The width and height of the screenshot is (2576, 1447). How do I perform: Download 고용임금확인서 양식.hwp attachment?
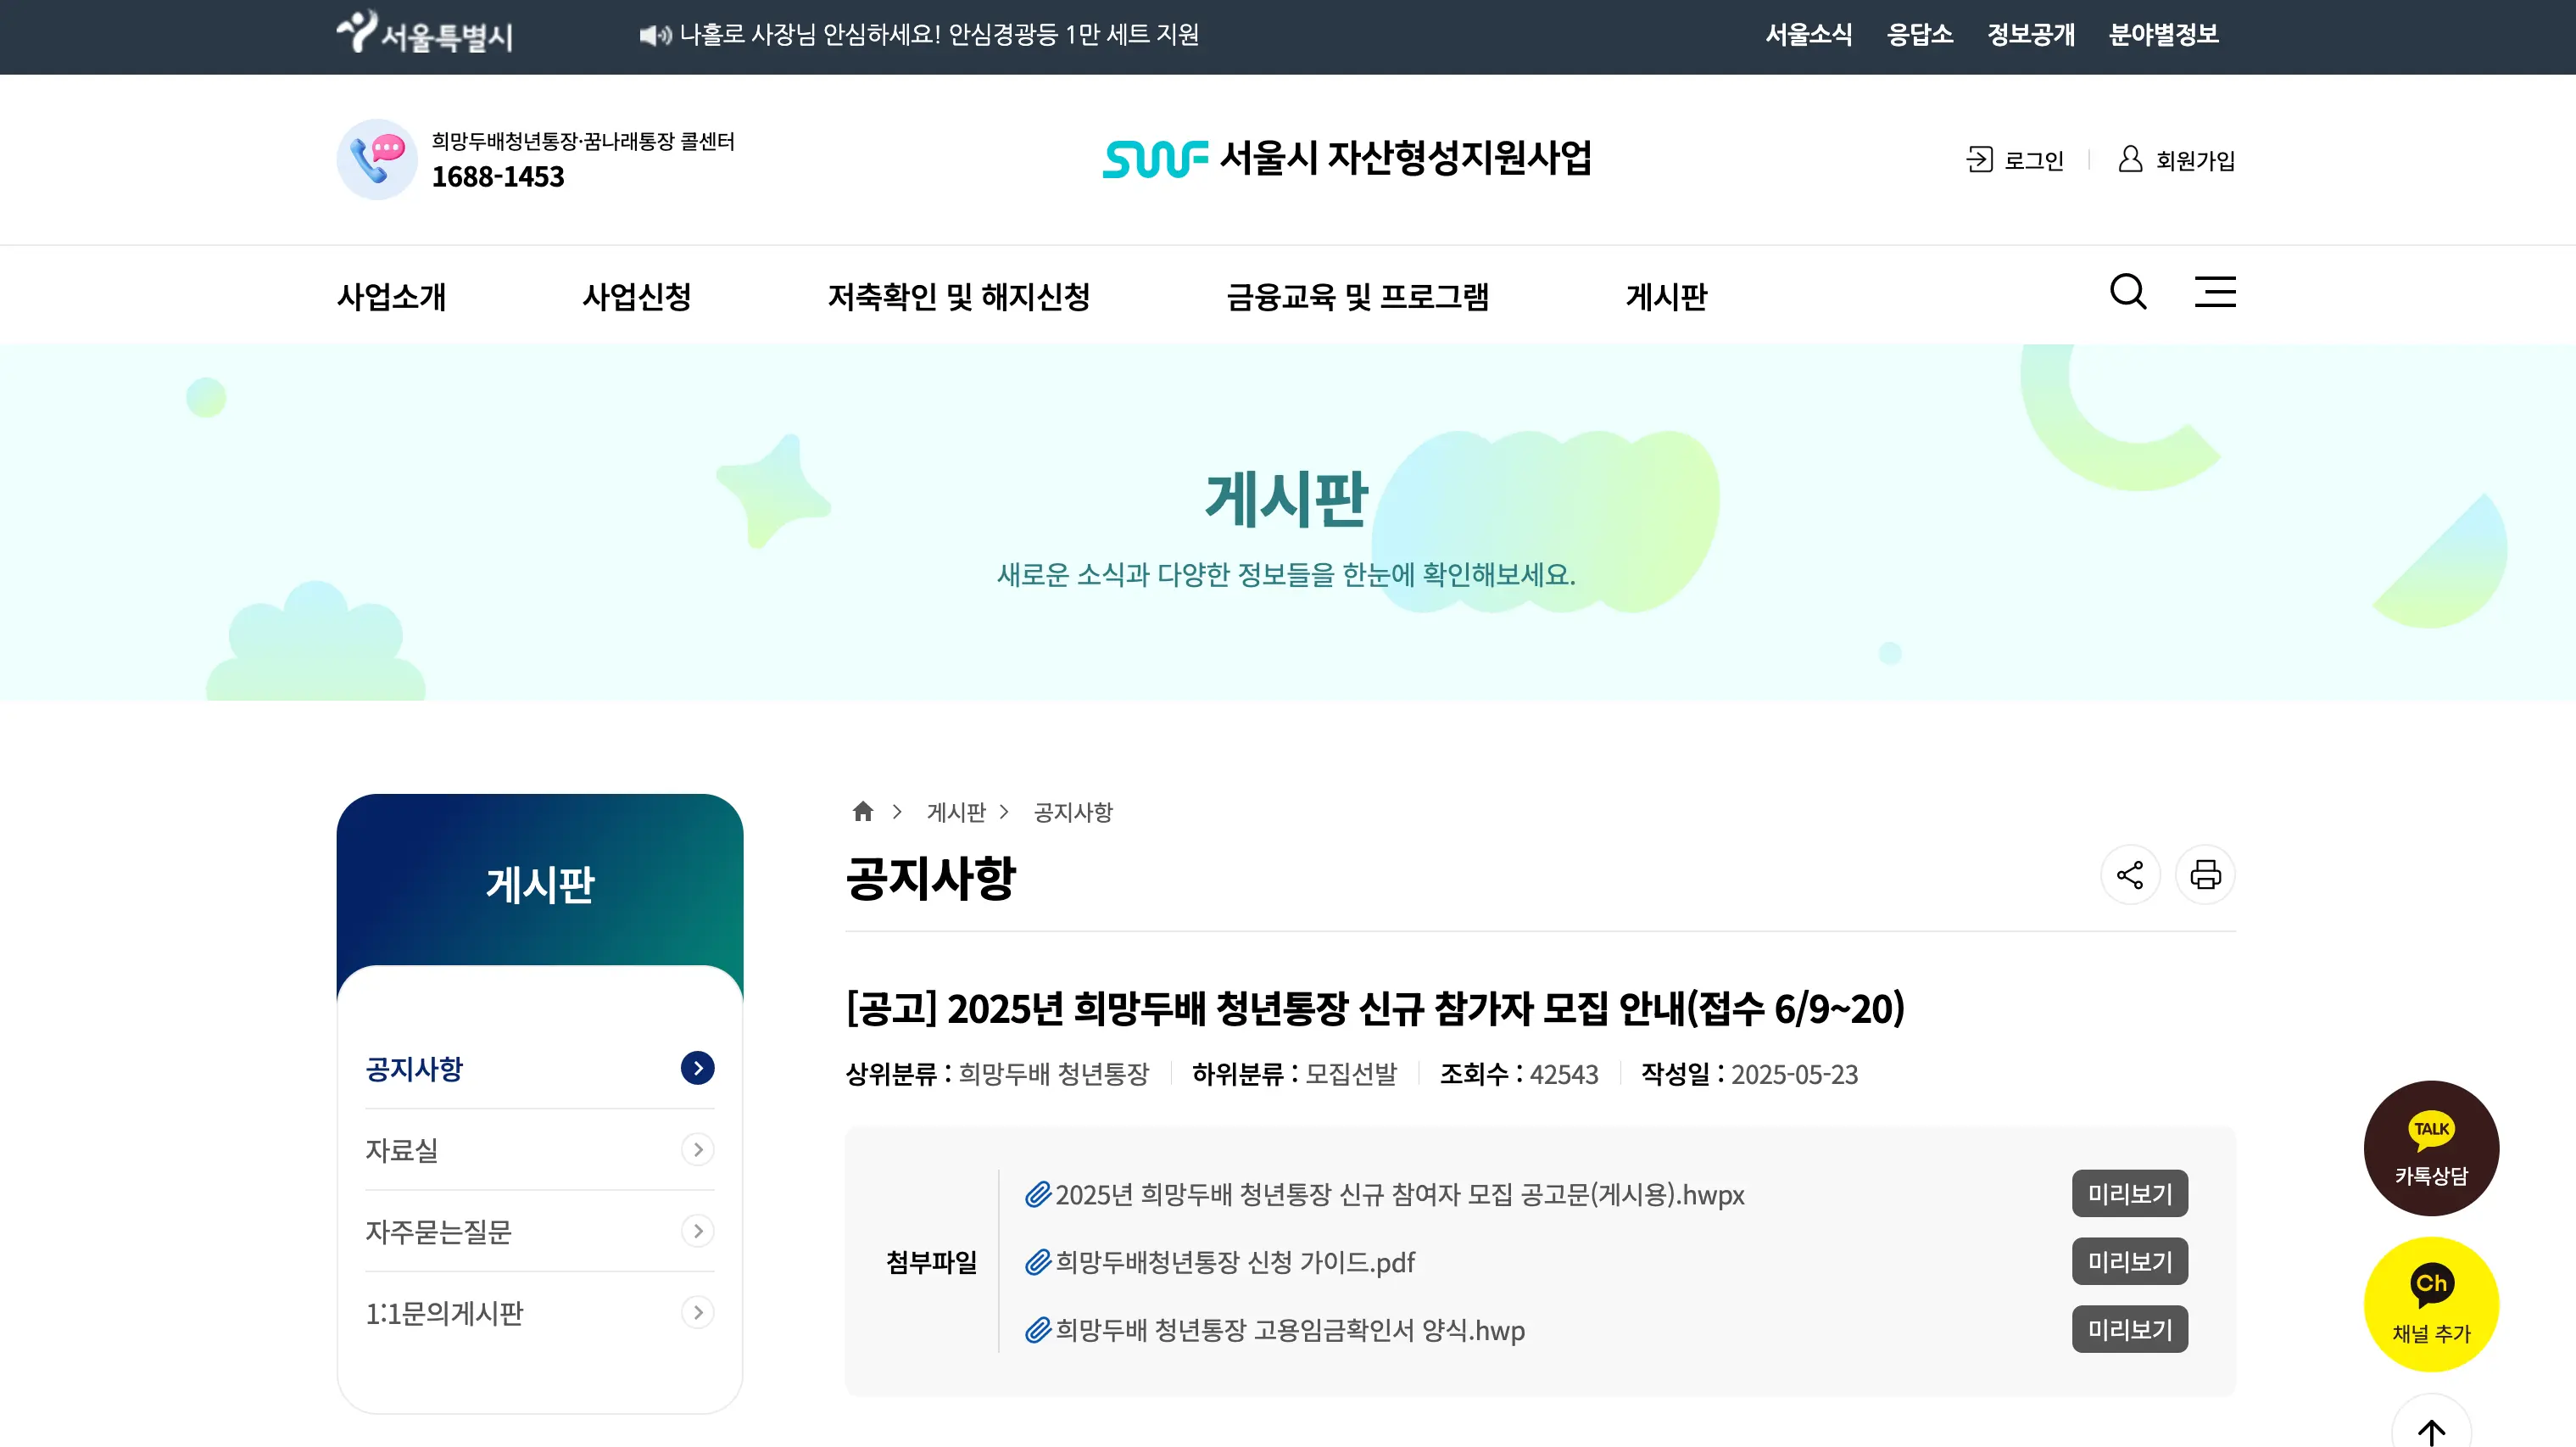point(1290,1330)
